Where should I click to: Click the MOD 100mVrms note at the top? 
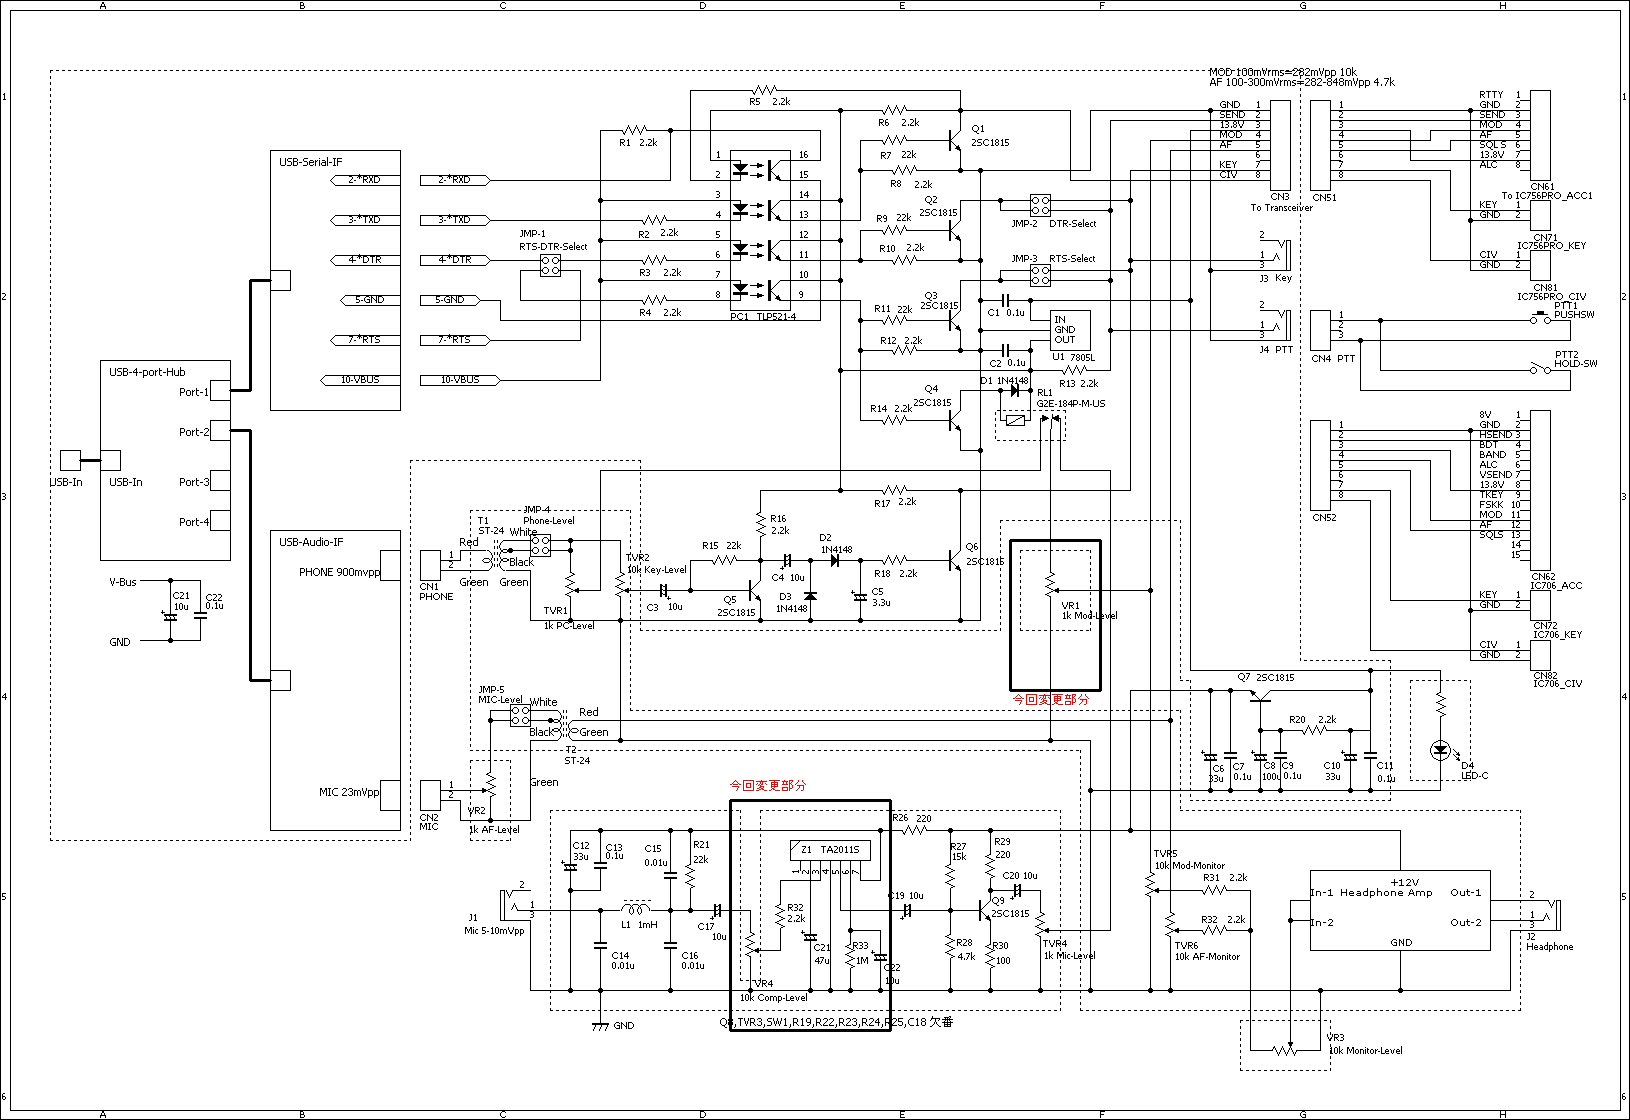(1283, 72)
